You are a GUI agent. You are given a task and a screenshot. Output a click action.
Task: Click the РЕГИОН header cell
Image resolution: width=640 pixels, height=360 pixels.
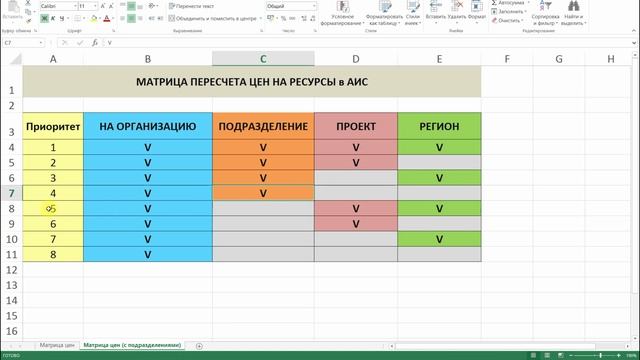pos(439,126)
